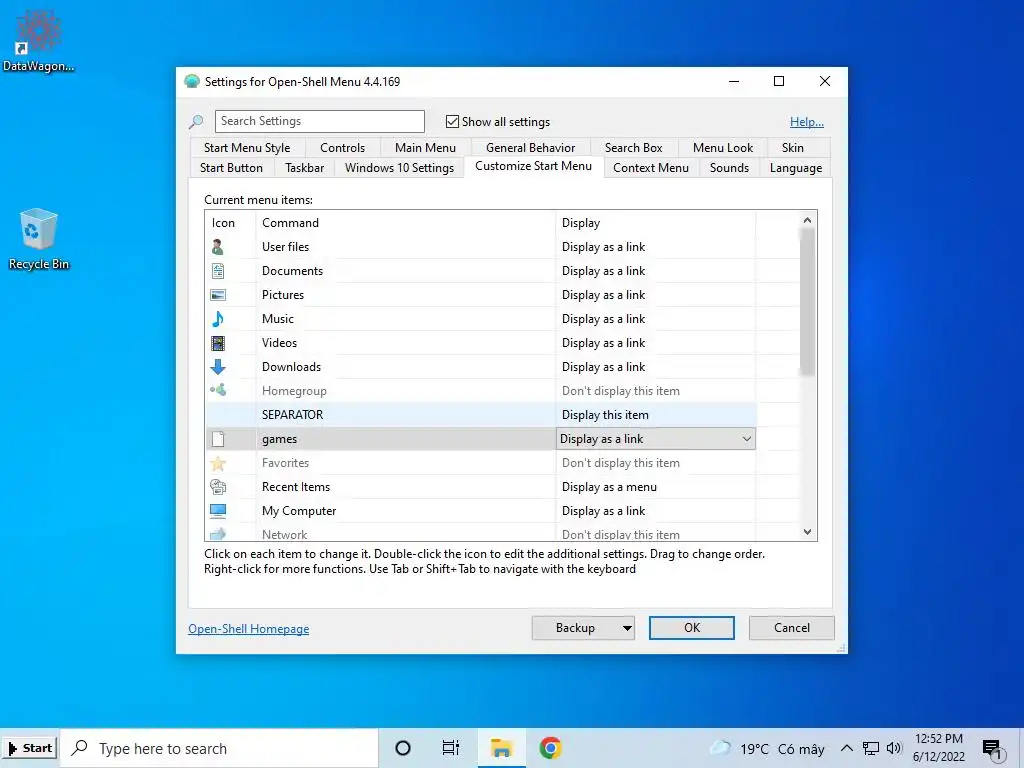This screenshot has height=768, width=1024.
Task: Click the Search Settings input field
Action: tap(319, 121)
